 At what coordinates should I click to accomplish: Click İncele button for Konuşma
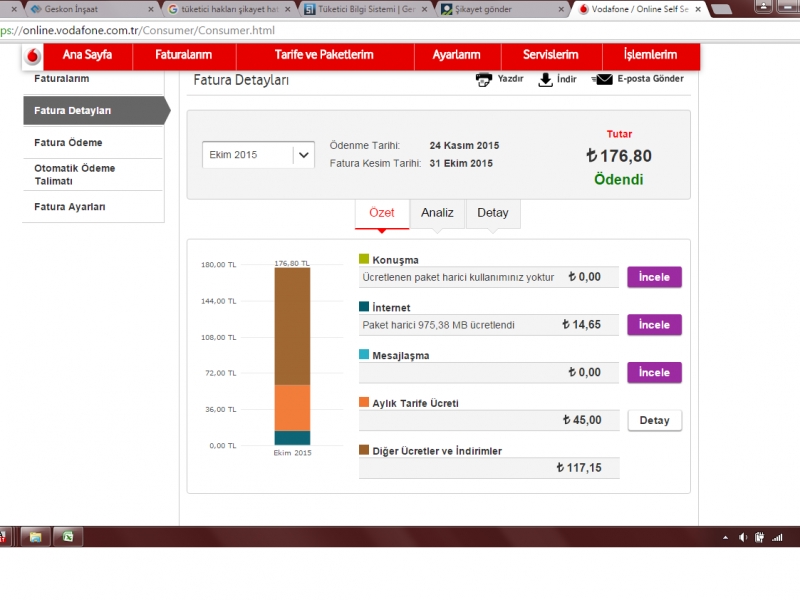coord(655,277)
